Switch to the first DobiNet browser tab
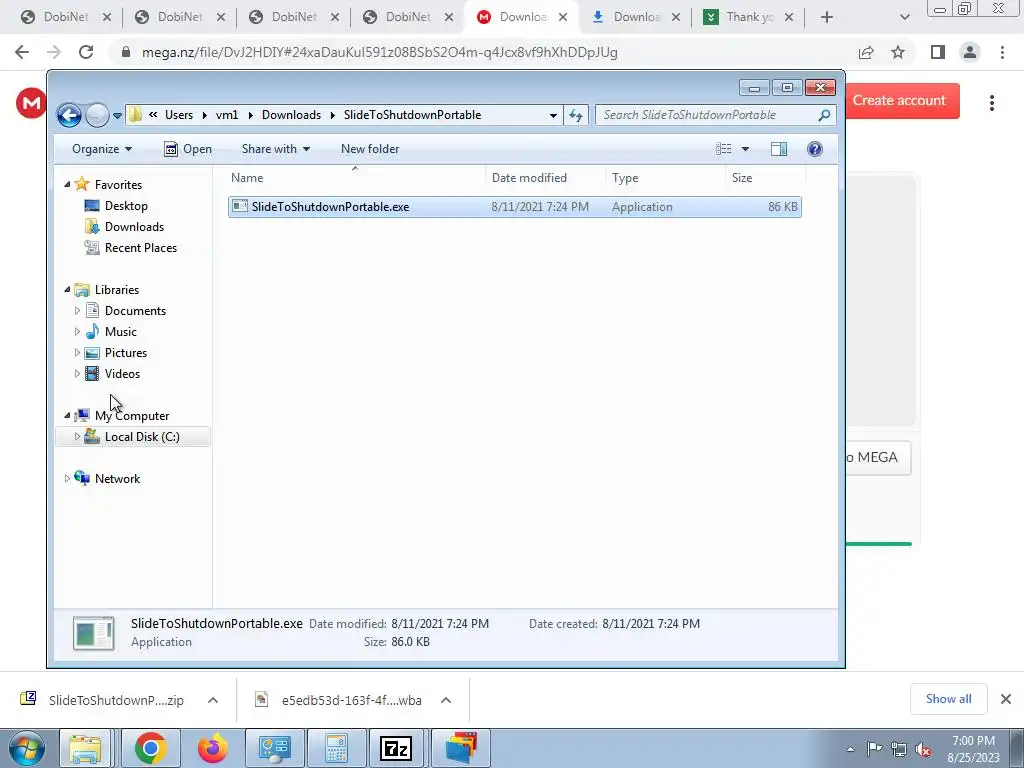The height and width of the screenshot is (768, 1024). click(x=65, y=17)
